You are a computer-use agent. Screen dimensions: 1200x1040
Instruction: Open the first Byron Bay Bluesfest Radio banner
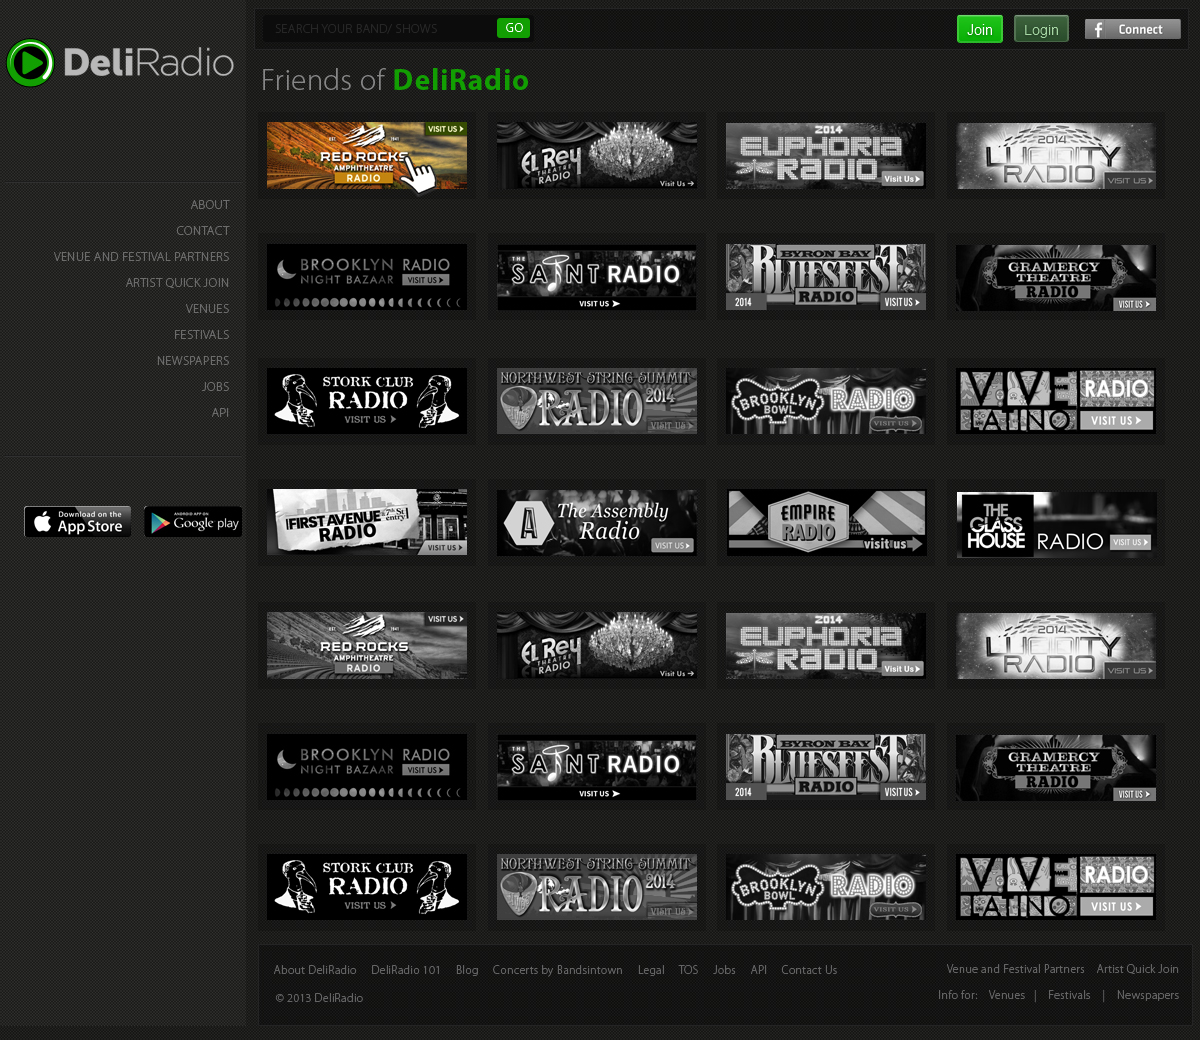click(826, 277)
